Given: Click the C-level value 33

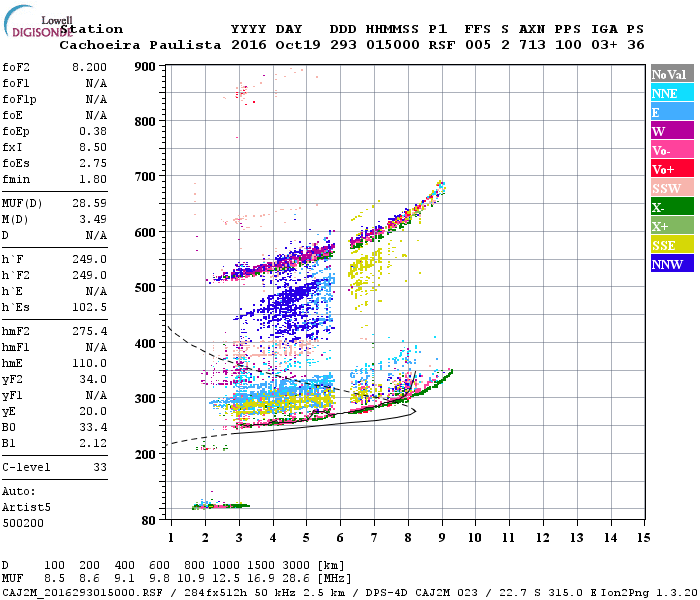Looking at the screenshot, I should (x=100, y=467).
